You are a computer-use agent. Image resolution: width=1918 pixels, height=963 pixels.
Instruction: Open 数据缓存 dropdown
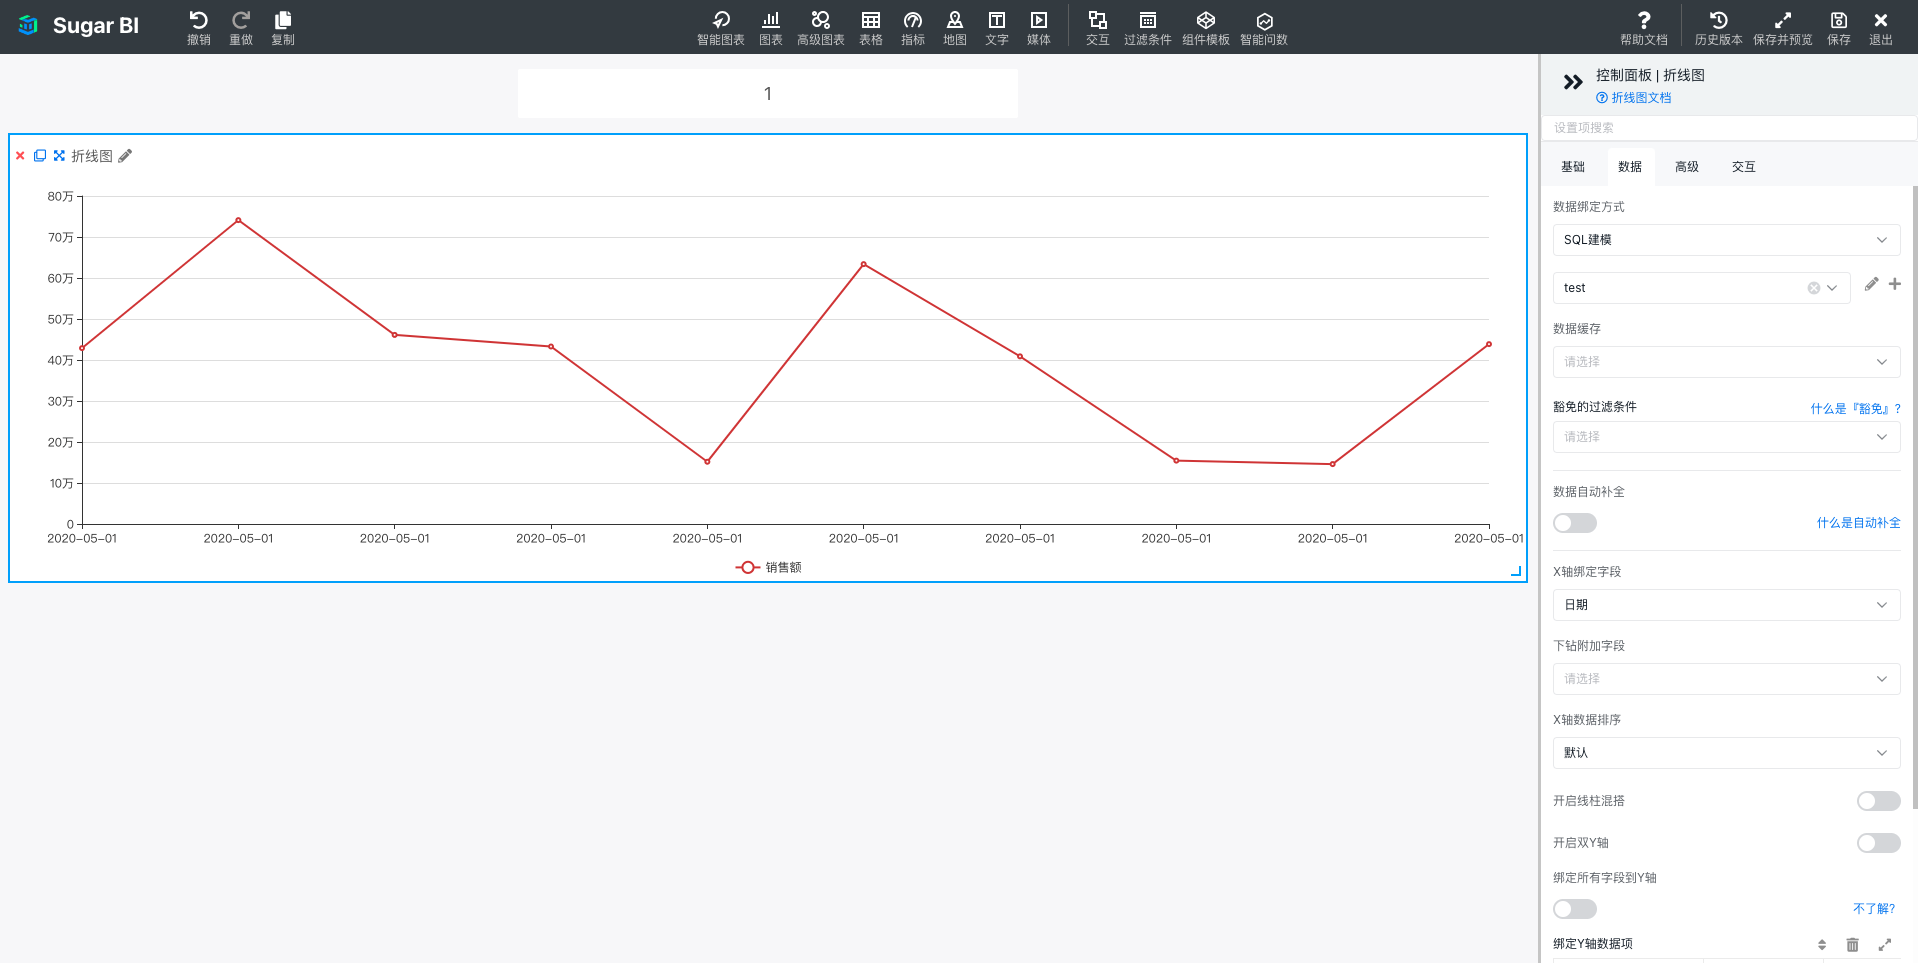pos(1727,362)
